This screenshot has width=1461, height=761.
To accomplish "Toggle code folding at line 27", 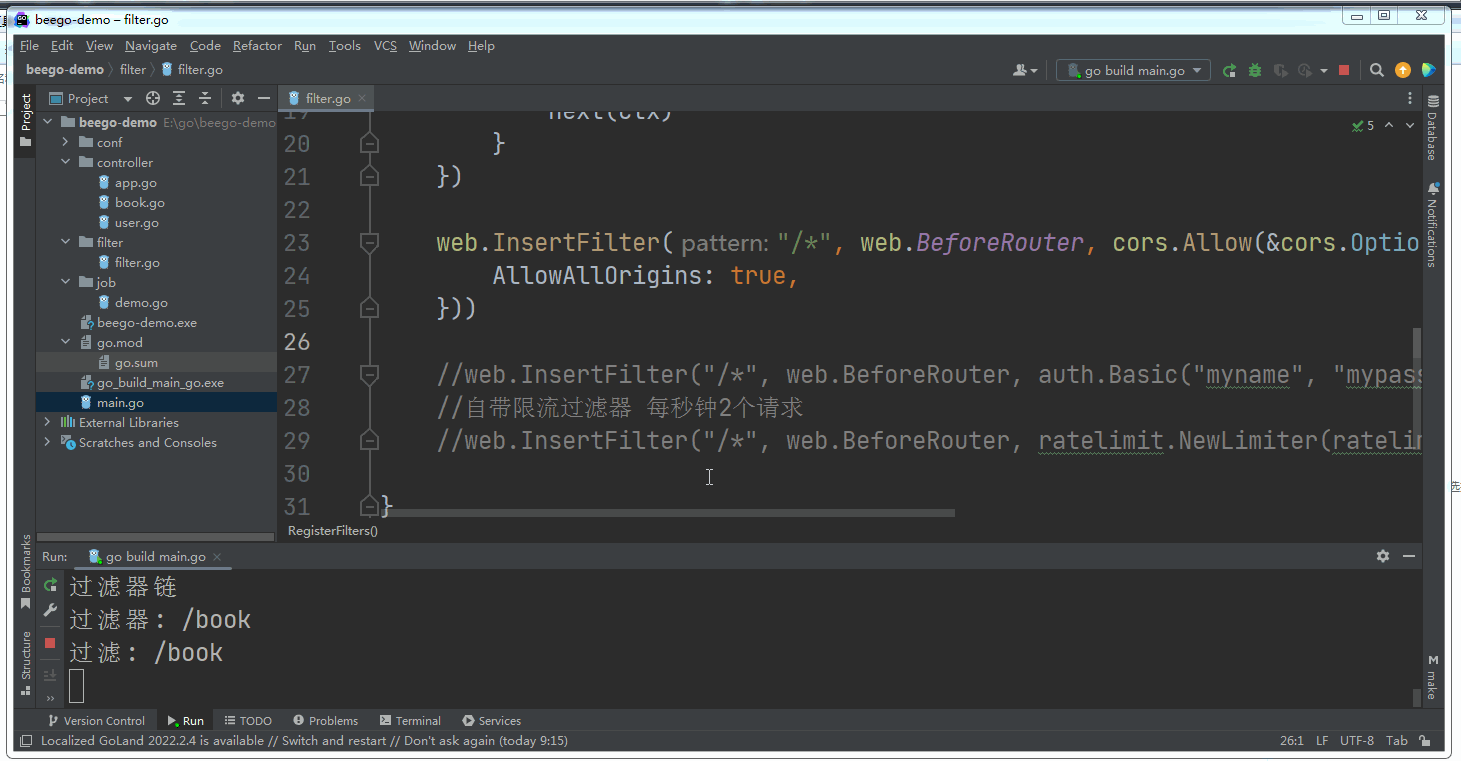I will click(369, 374).
